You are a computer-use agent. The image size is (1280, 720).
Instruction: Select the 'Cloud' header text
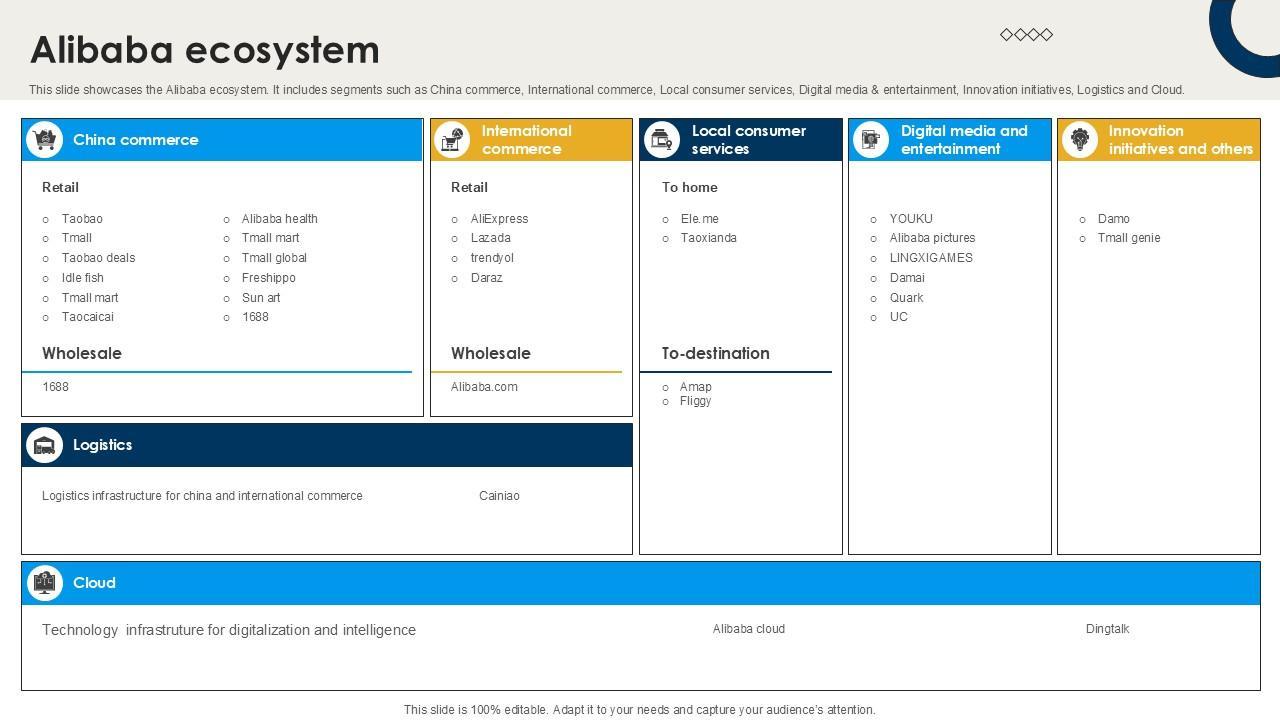[94, 583]
